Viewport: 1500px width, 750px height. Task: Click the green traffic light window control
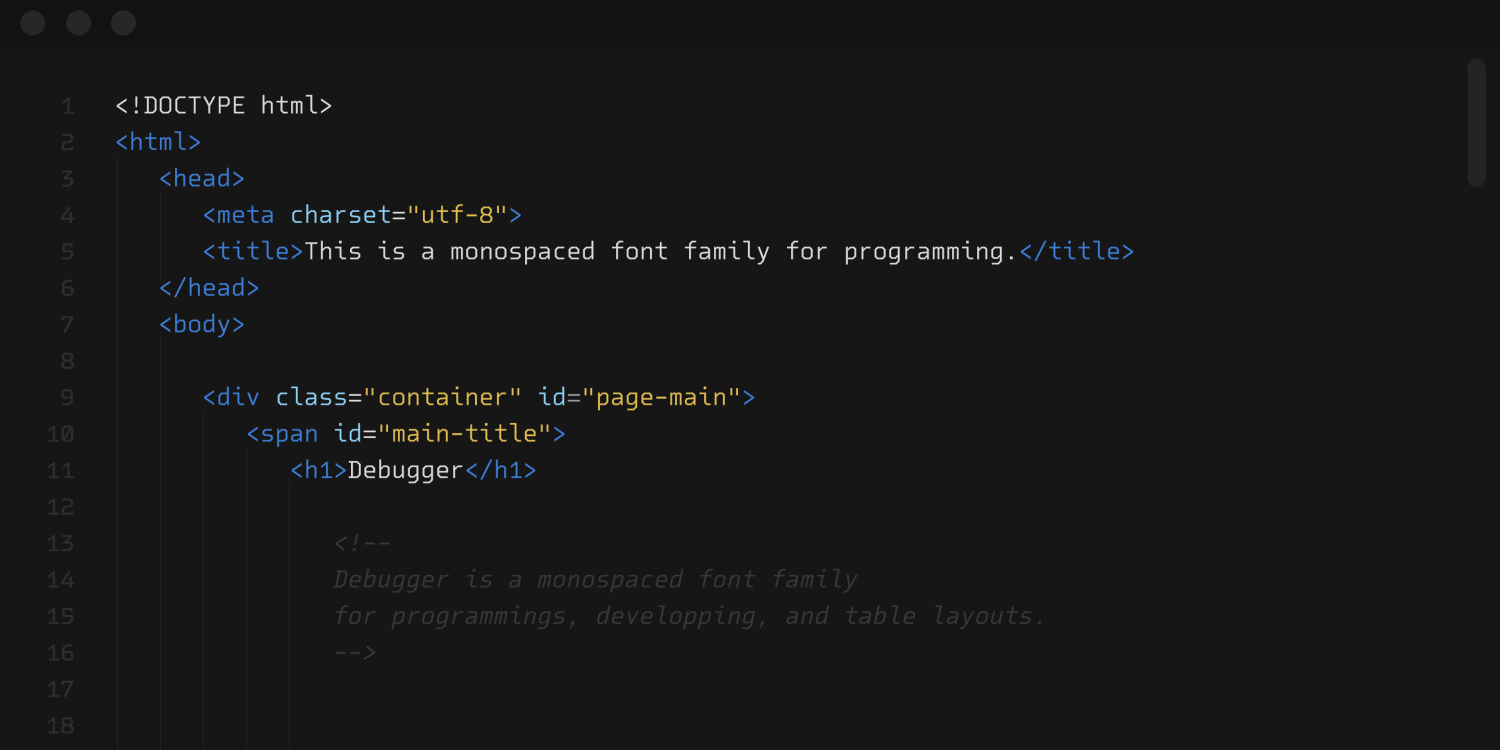pos(123,22)
